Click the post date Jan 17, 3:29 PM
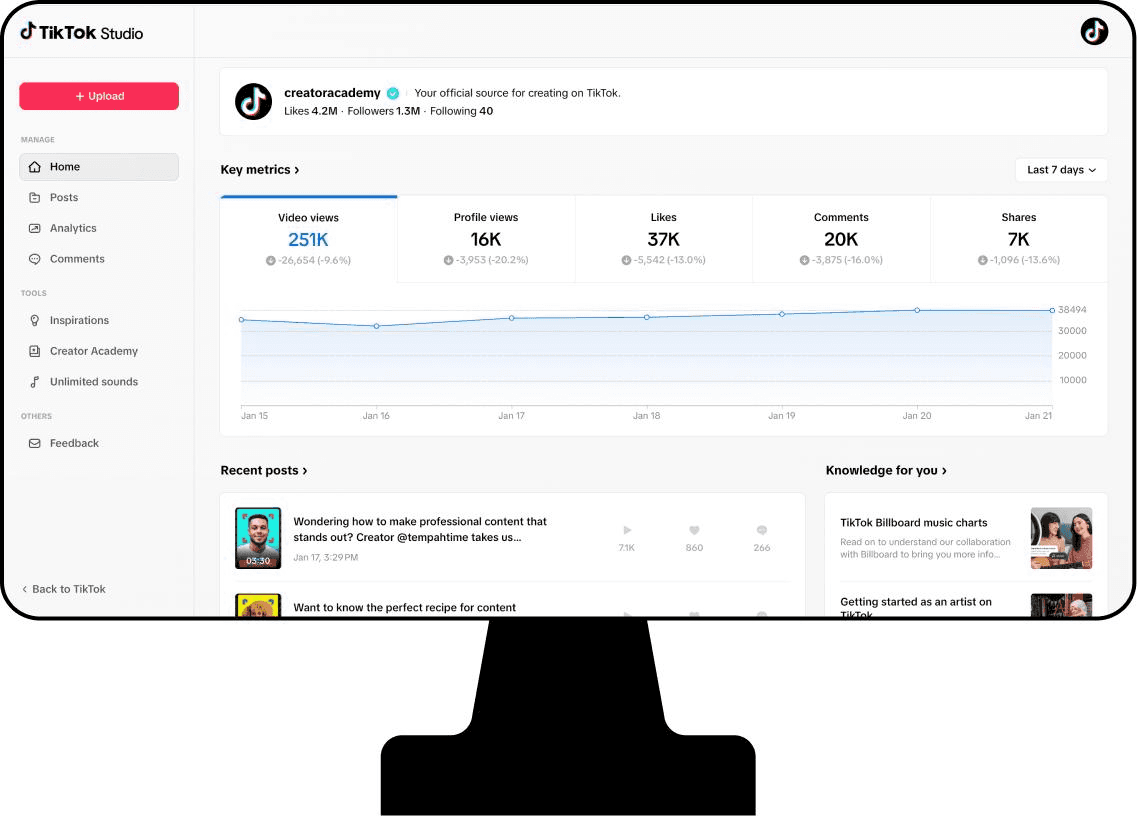Screen dimensions: 1137x816 coord(326,558)
